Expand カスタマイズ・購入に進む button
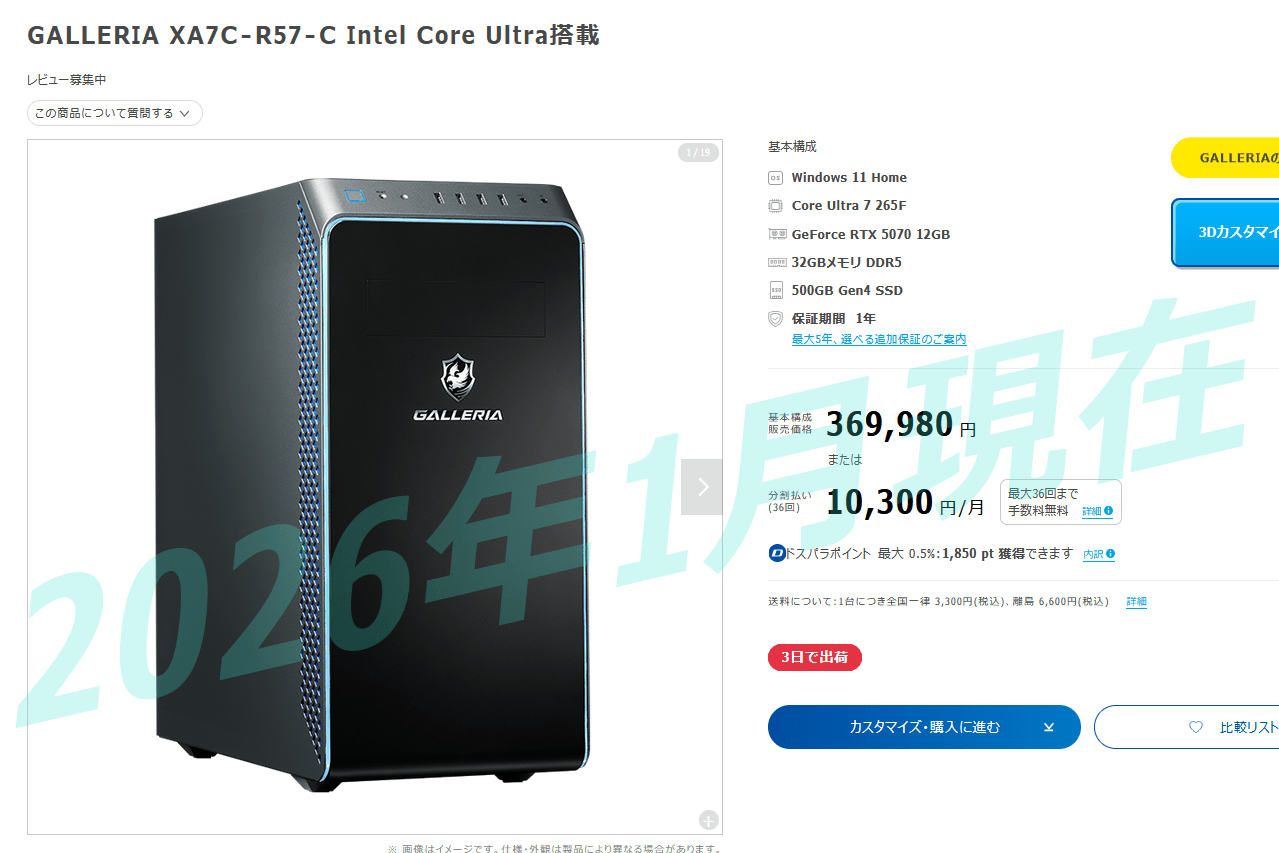 pyautogui.click(x=924, y=727)
